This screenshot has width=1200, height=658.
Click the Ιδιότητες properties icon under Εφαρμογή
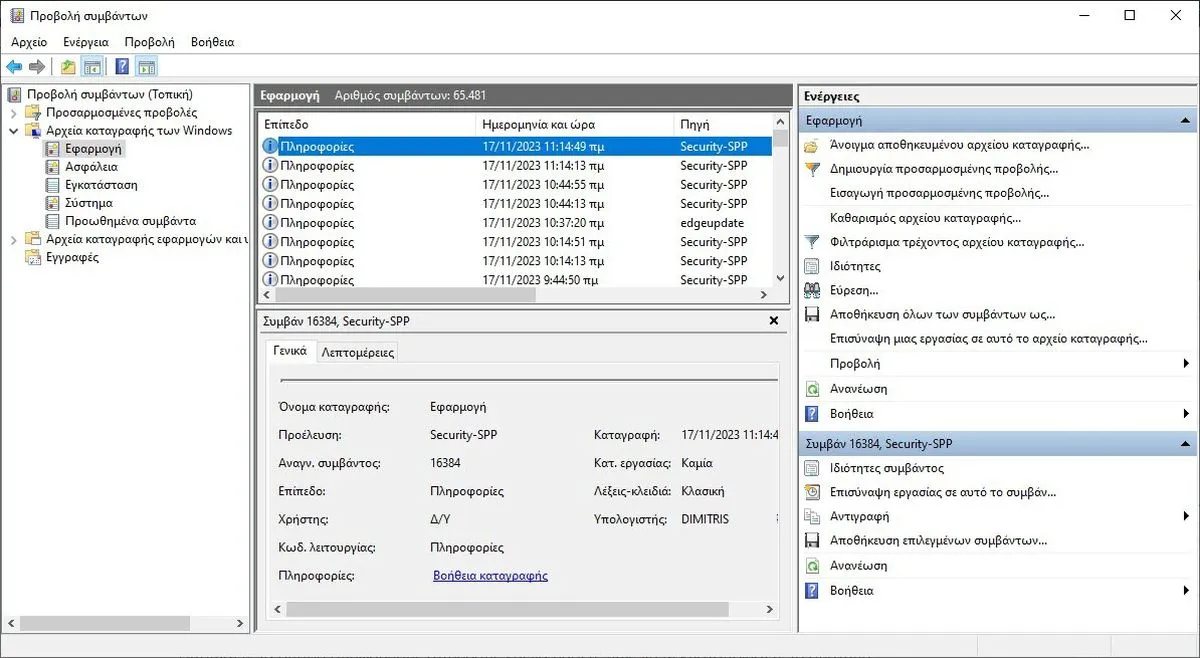tap(812, 266)
